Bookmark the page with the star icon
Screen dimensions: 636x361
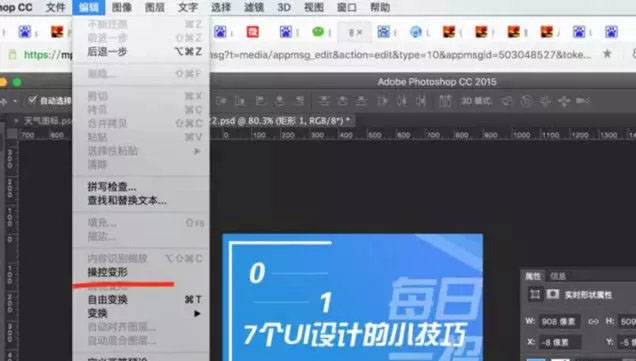(x=607, y=54)
